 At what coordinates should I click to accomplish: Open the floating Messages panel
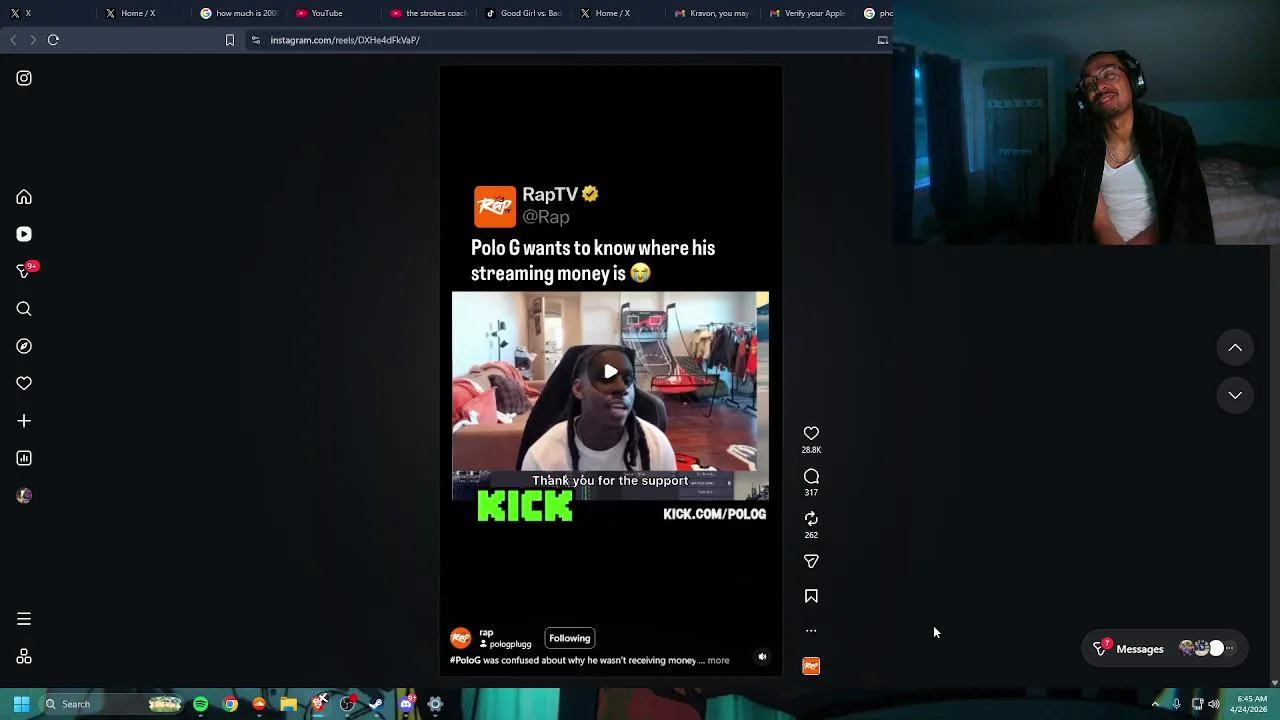click(x=1165, y=649)
